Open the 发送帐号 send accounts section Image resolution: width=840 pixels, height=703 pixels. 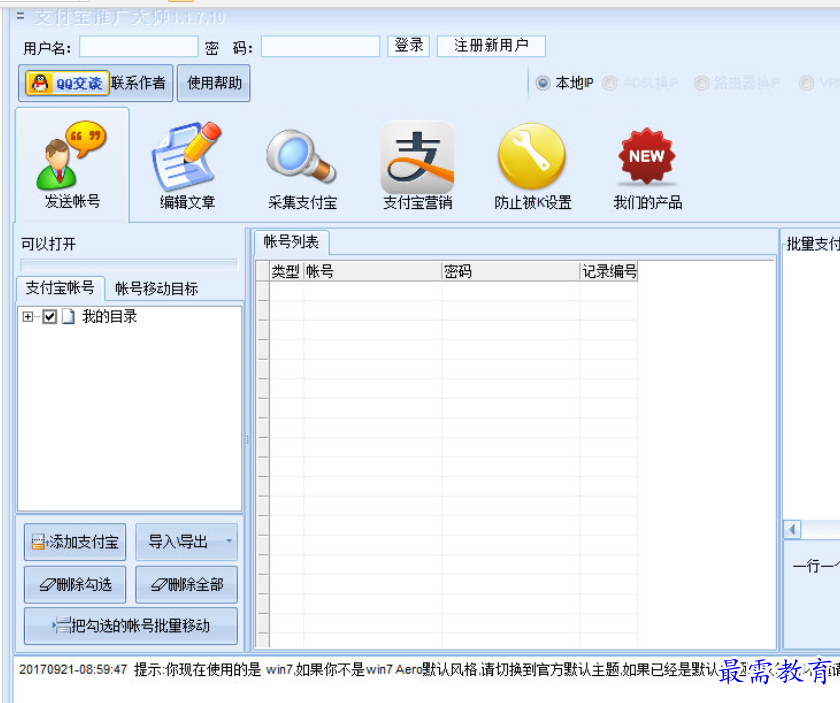(x=72, y=164)
